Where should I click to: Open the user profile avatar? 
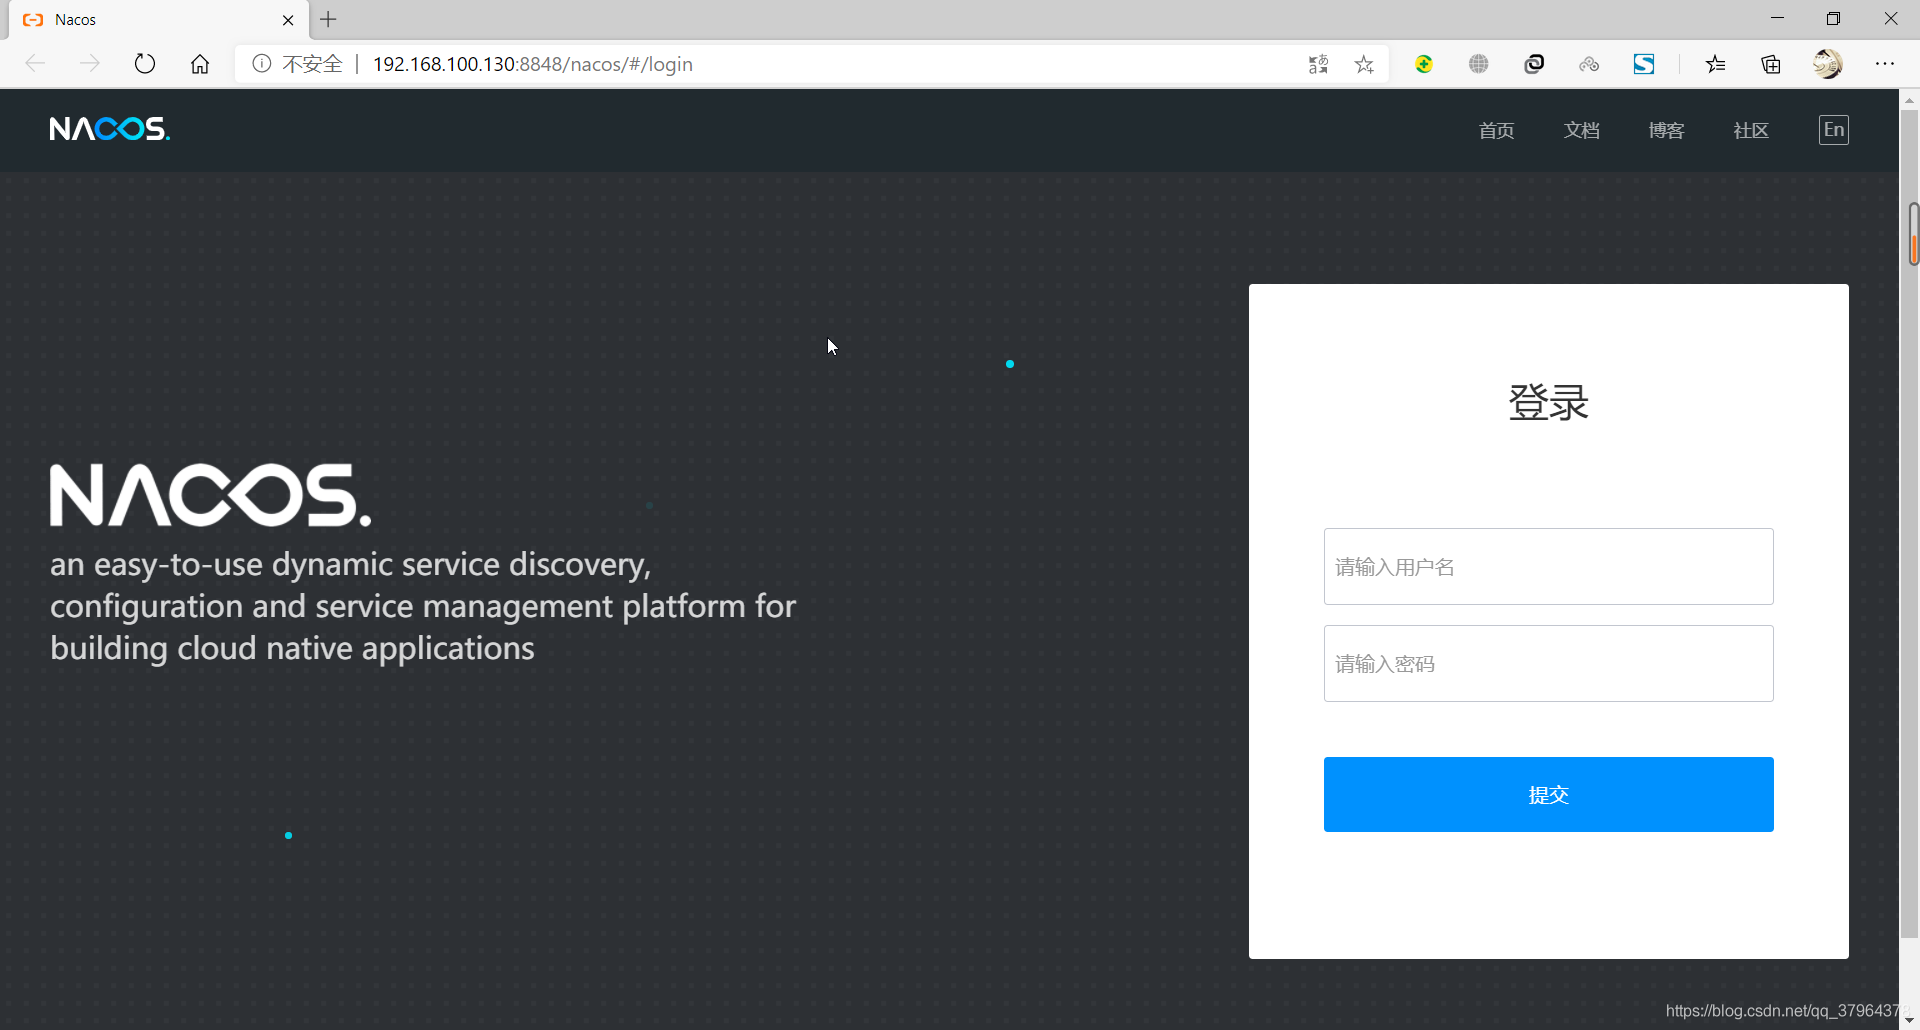tap(1828, 64)
